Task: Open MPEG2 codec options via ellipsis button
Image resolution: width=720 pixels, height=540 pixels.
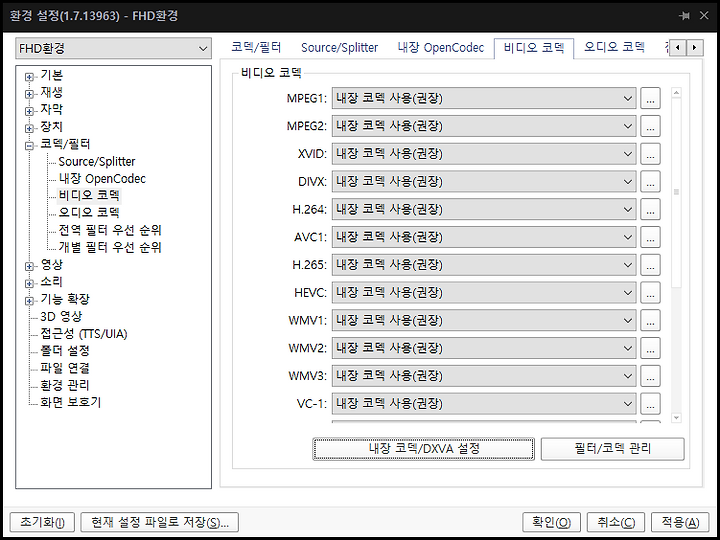Action: (650, 126)
